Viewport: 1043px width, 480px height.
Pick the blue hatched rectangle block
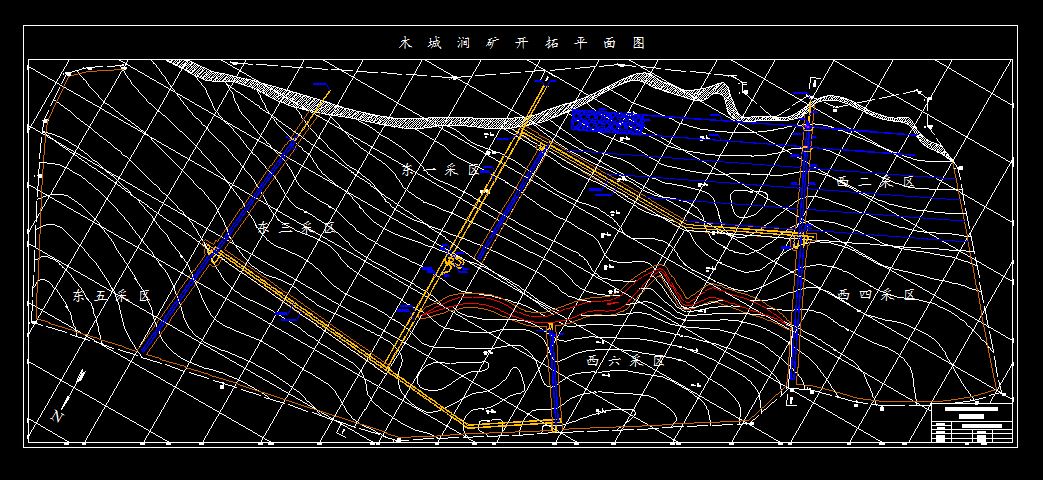pyautogui.click(x=607, y=122)
